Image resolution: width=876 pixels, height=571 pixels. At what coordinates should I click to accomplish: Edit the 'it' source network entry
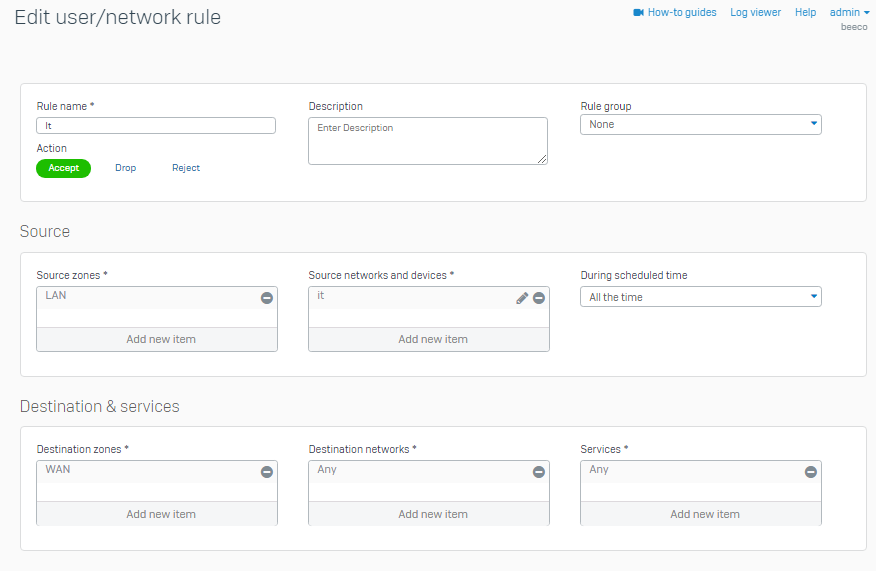coord(522,298)
